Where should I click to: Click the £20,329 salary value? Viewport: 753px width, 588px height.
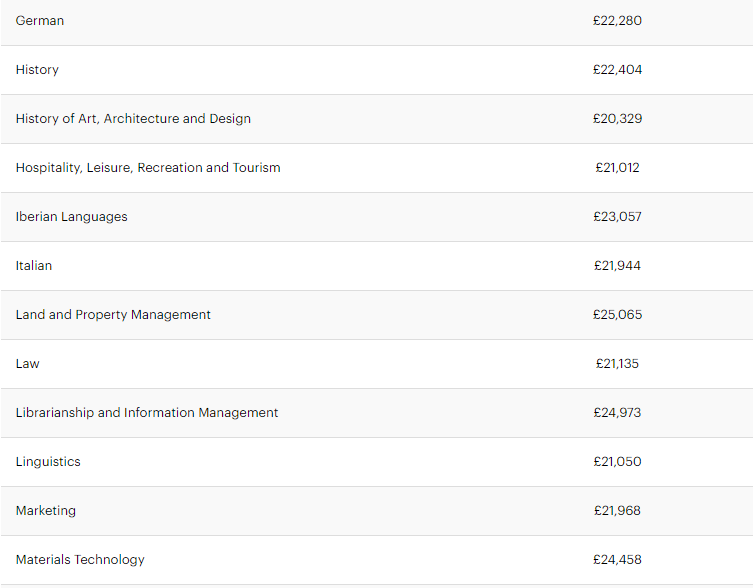click(x=617, y=119)
